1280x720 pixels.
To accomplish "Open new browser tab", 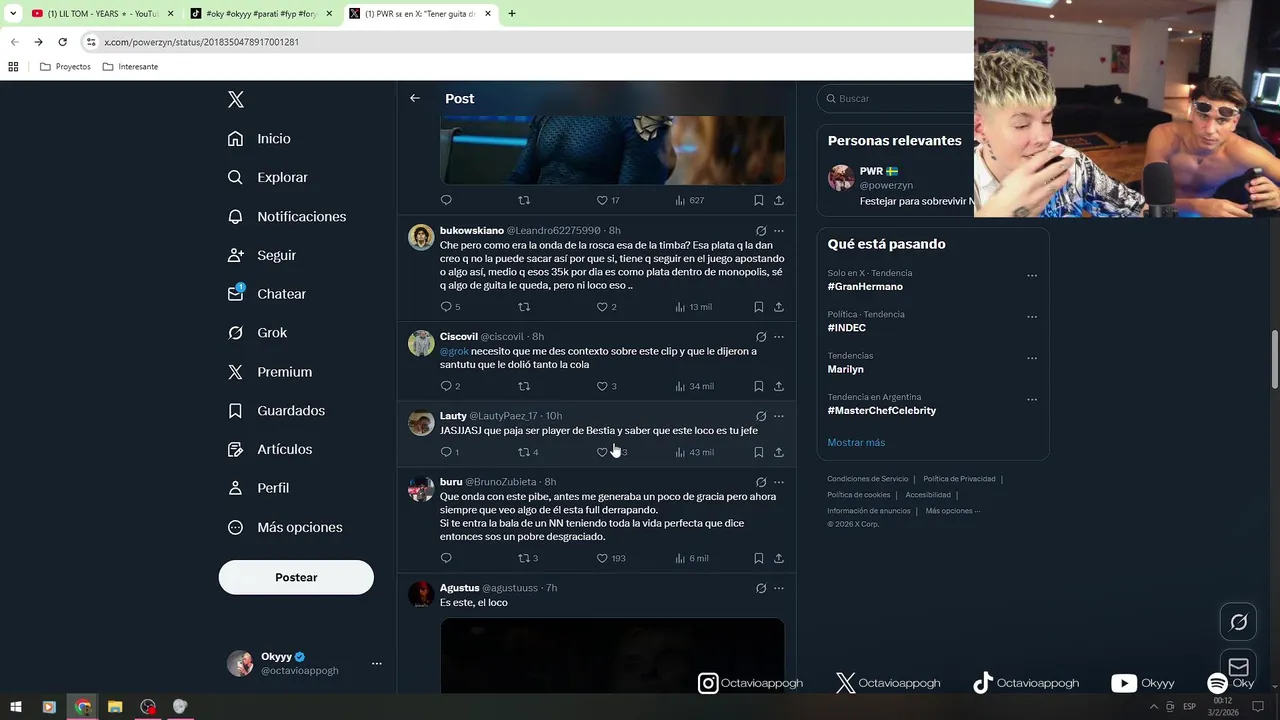I will [512, 14].
